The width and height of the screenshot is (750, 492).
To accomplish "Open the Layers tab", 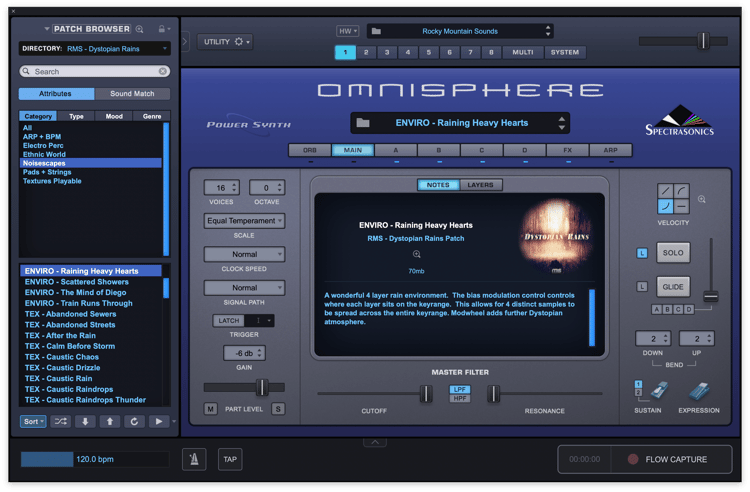I will point(480,185).
